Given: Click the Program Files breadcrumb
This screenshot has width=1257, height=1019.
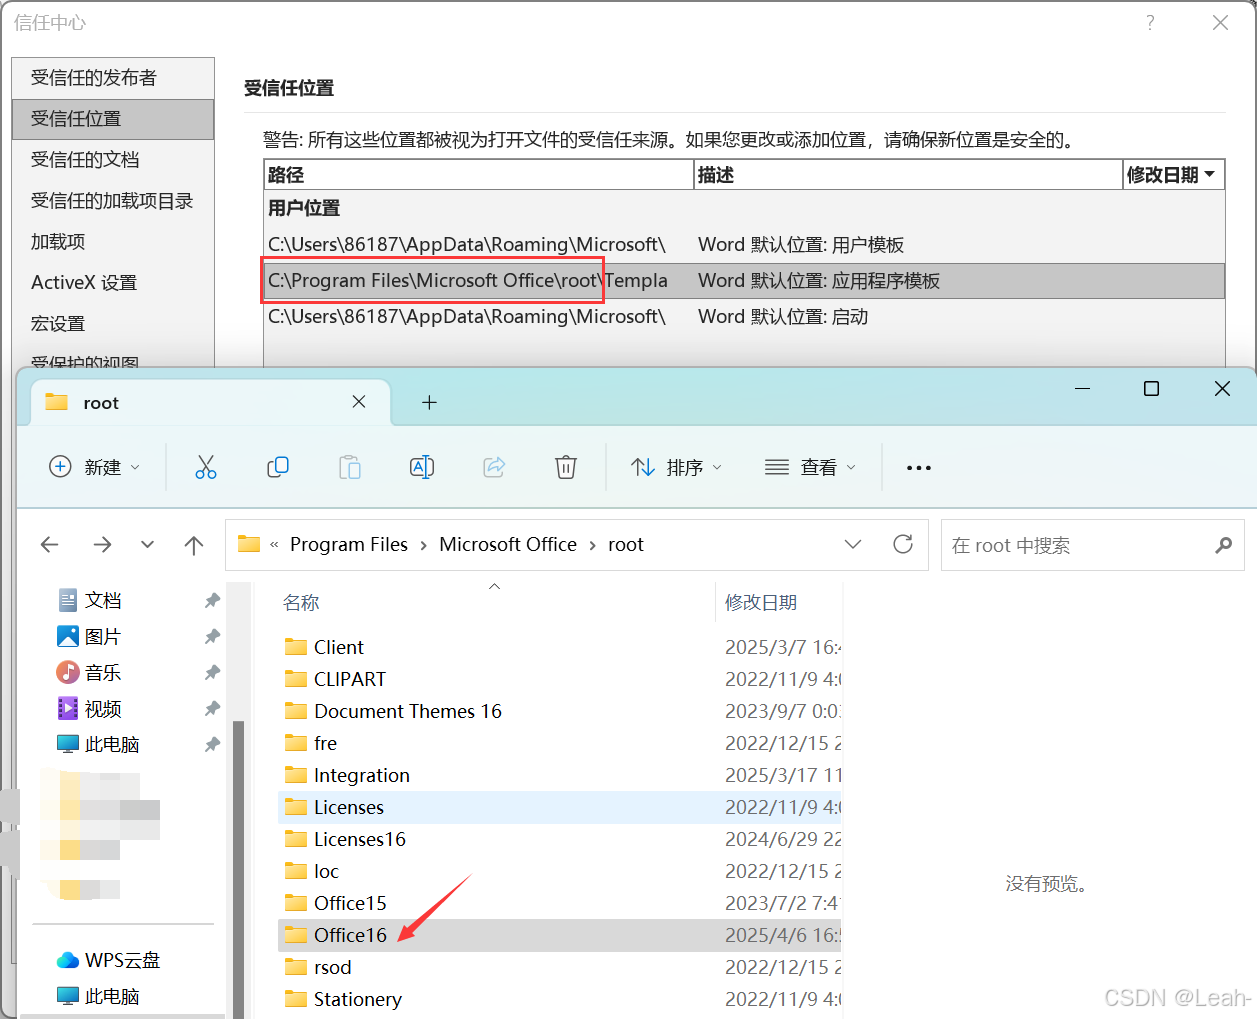Looking at the screenshot, I should click(349, 545).
